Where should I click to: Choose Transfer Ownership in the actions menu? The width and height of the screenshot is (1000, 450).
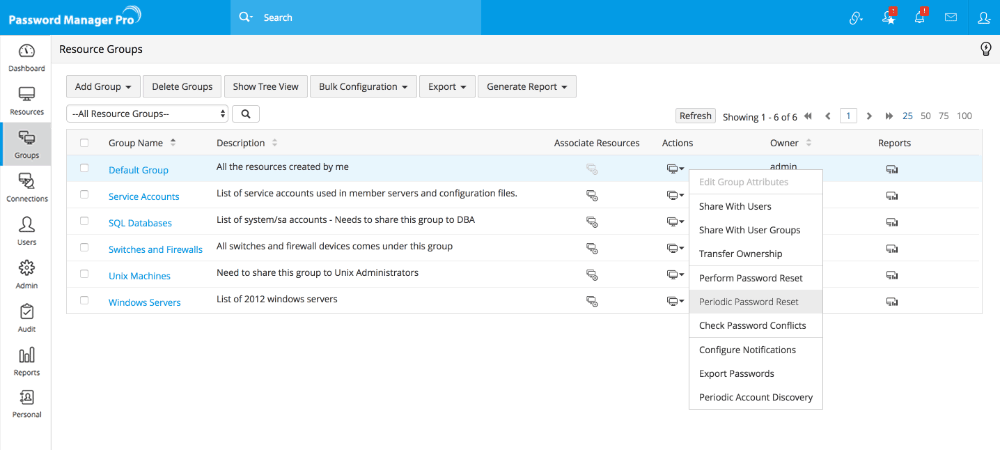click(740, 254)
